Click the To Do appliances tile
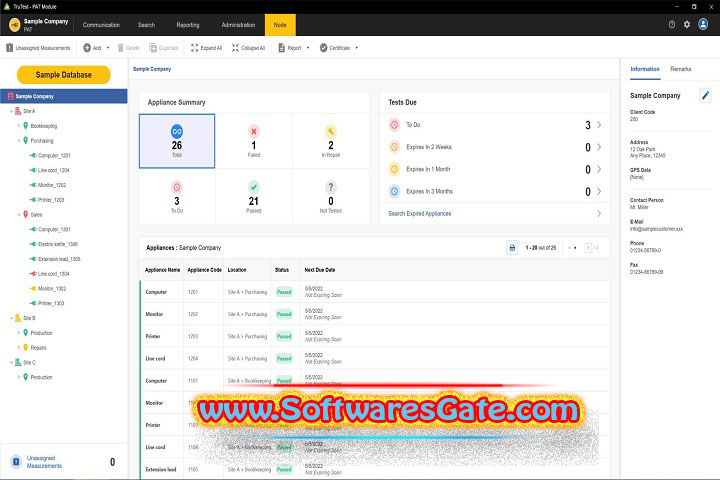 point(177,197)
